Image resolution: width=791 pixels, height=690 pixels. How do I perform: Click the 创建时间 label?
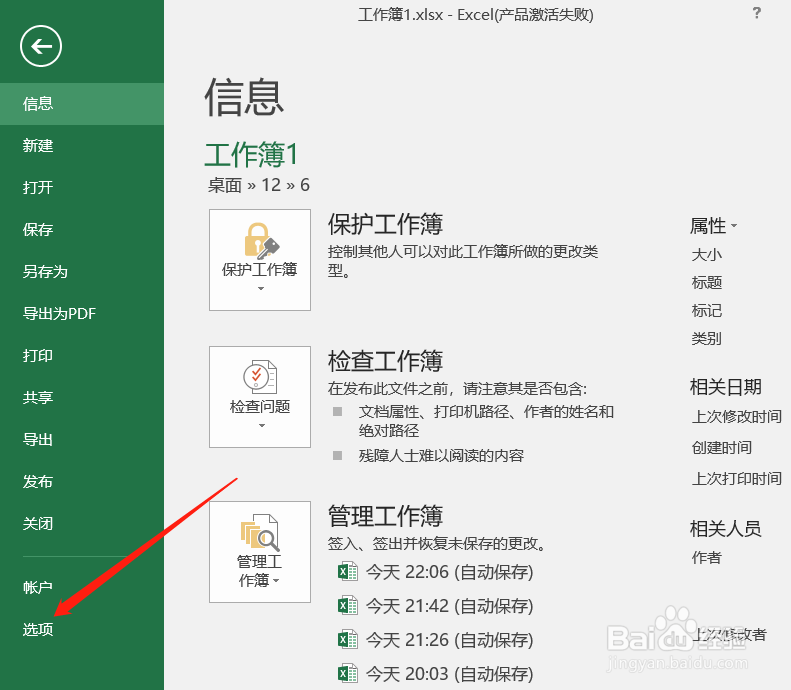[721, 447]
